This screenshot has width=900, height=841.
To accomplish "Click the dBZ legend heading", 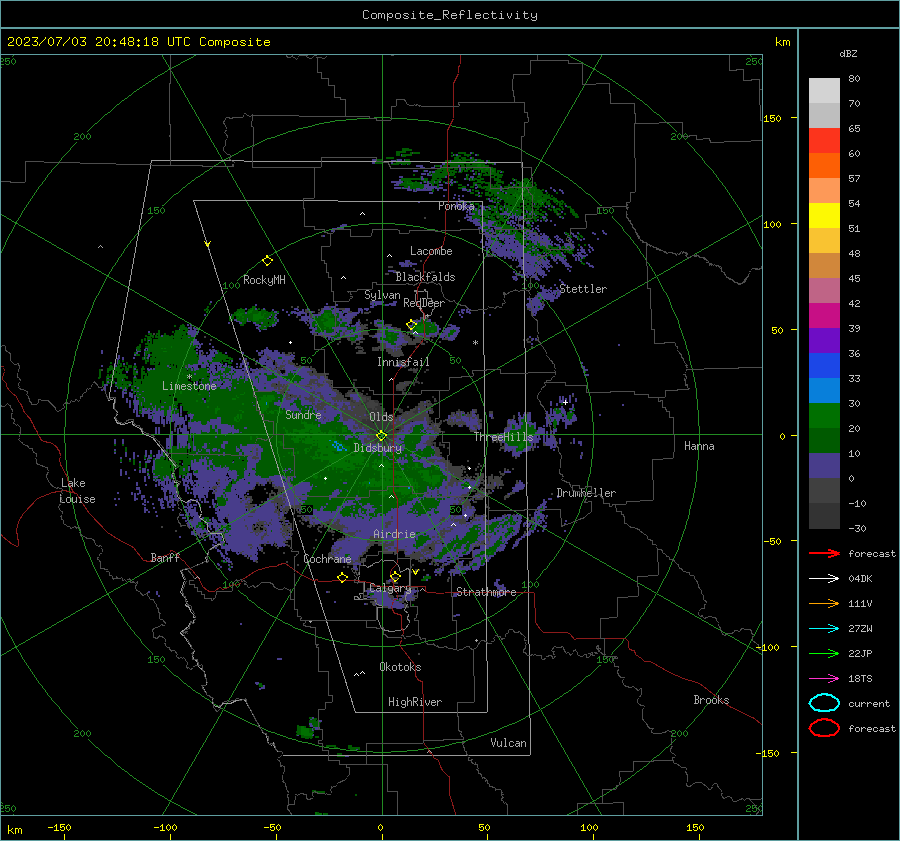I will (848, 54).
